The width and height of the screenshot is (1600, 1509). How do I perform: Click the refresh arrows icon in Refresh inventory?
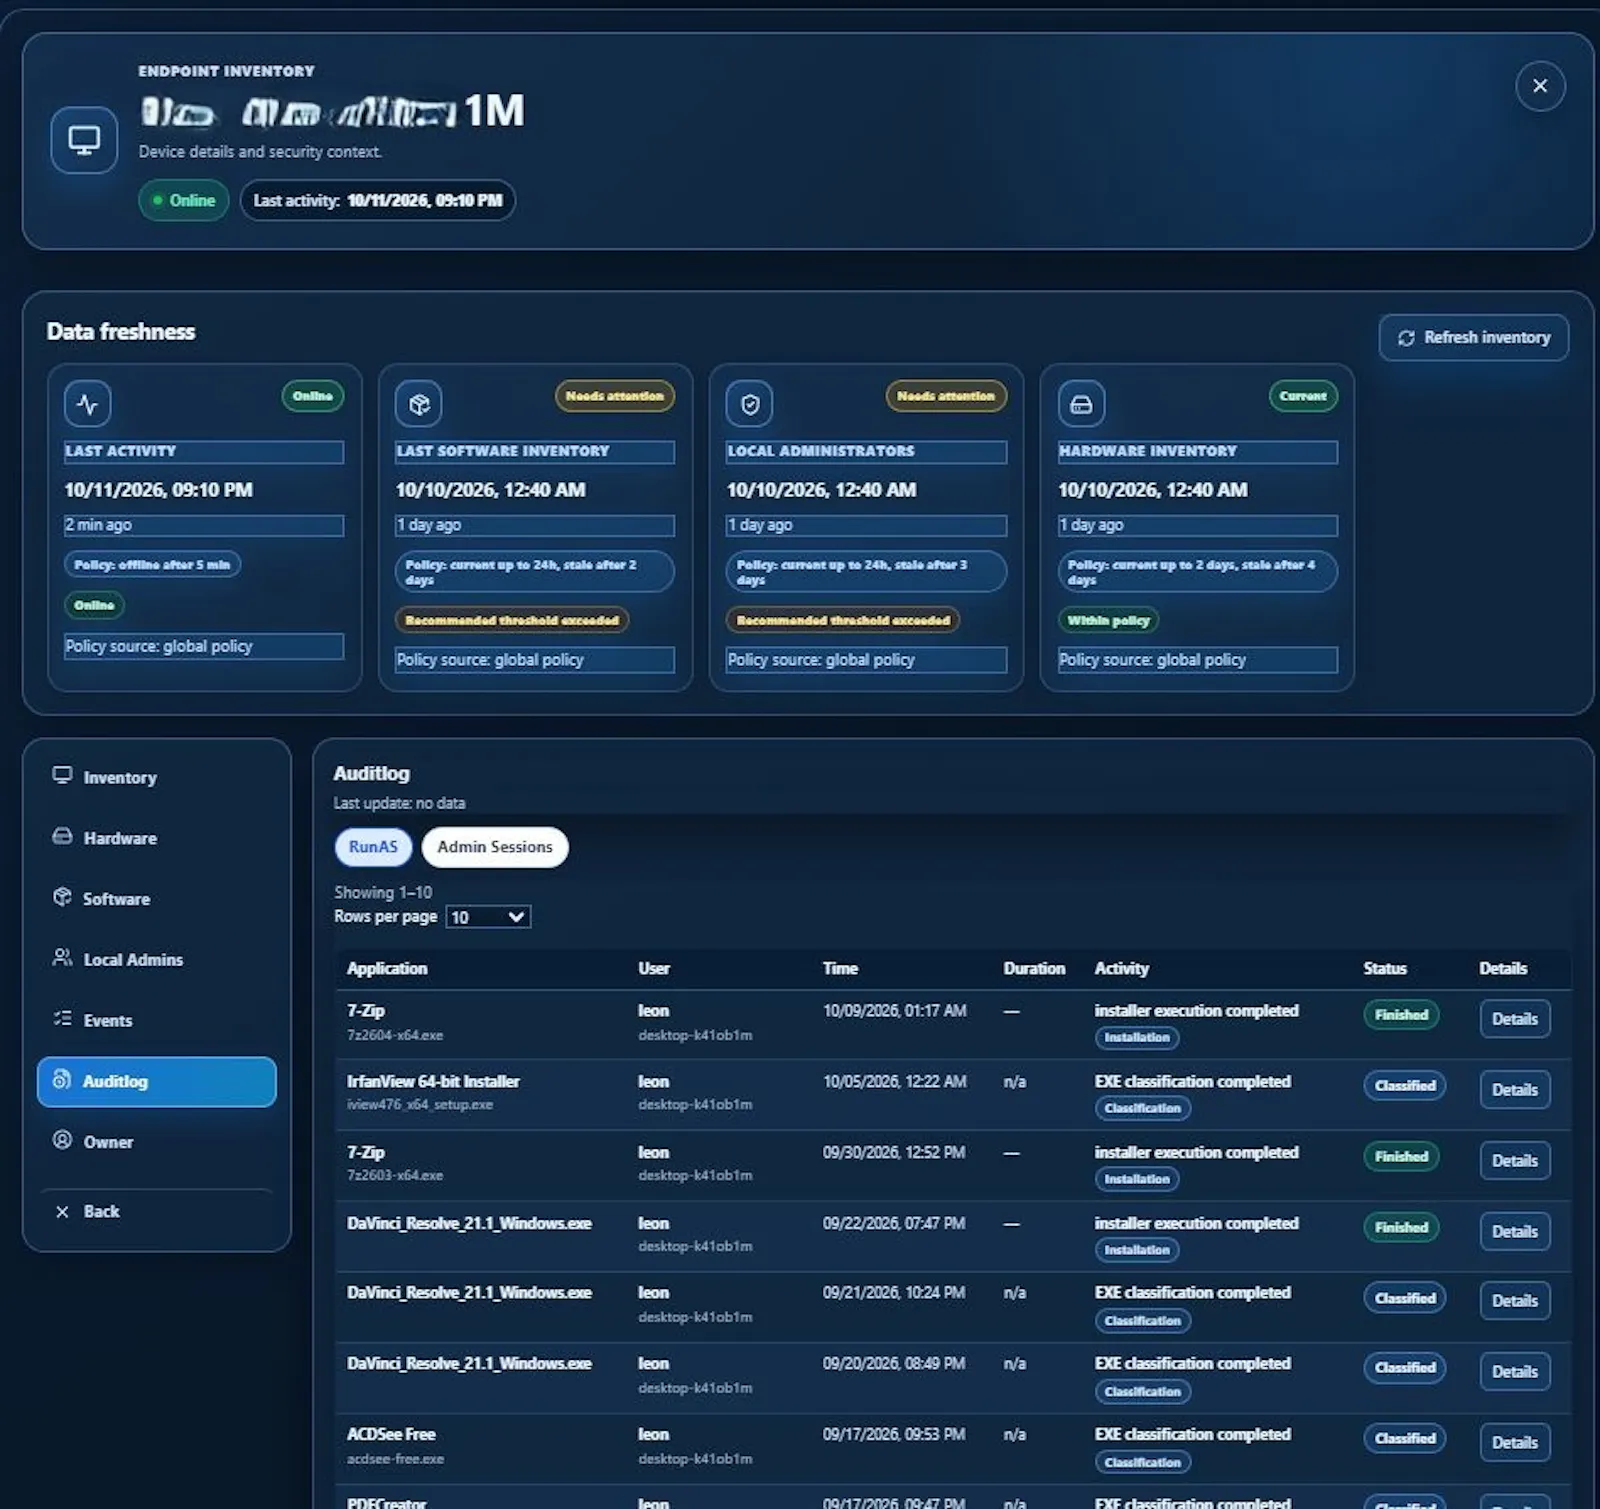pyautogui.click(x=1406, y=338)
